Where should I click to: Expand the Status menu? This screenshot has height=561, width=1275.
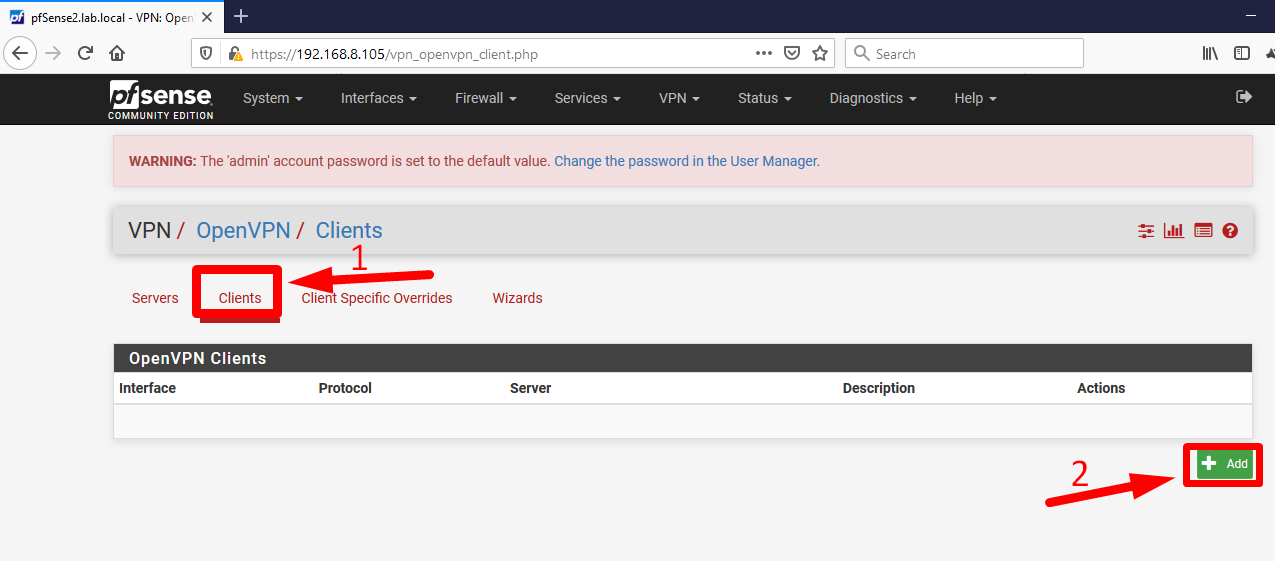tap(765, 98)
